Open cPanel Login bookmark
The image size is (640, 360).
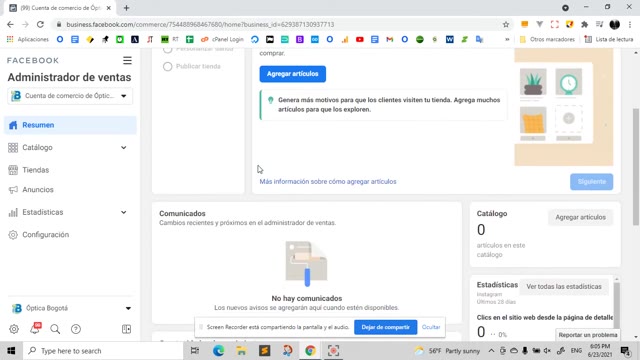click(x=222, y=39)
